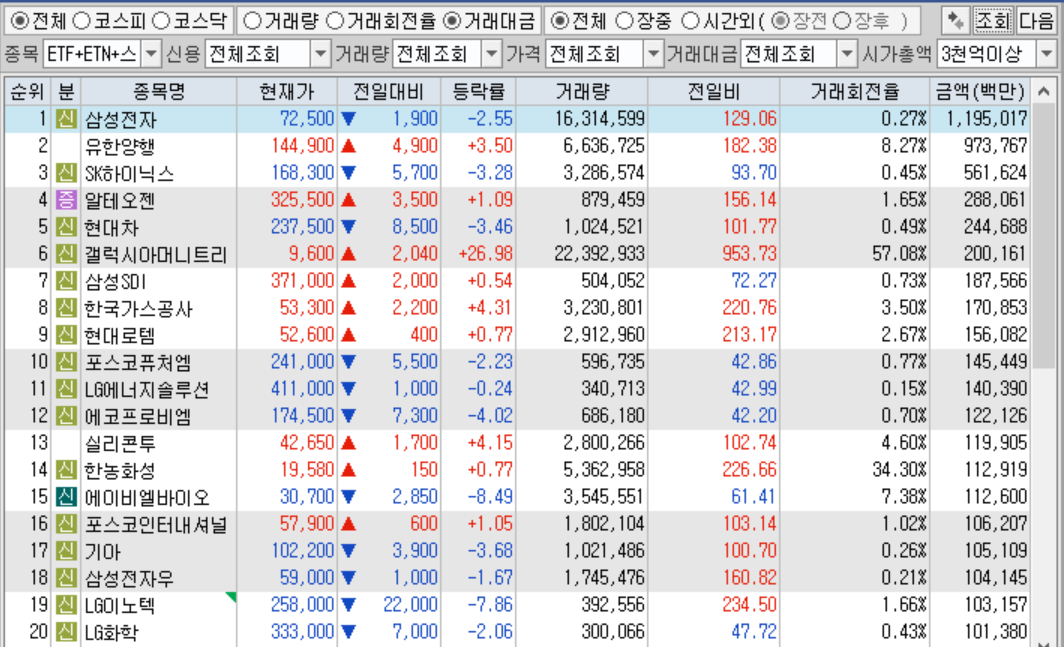Click the 신 badge in the 현대차 row

(66, 227)
